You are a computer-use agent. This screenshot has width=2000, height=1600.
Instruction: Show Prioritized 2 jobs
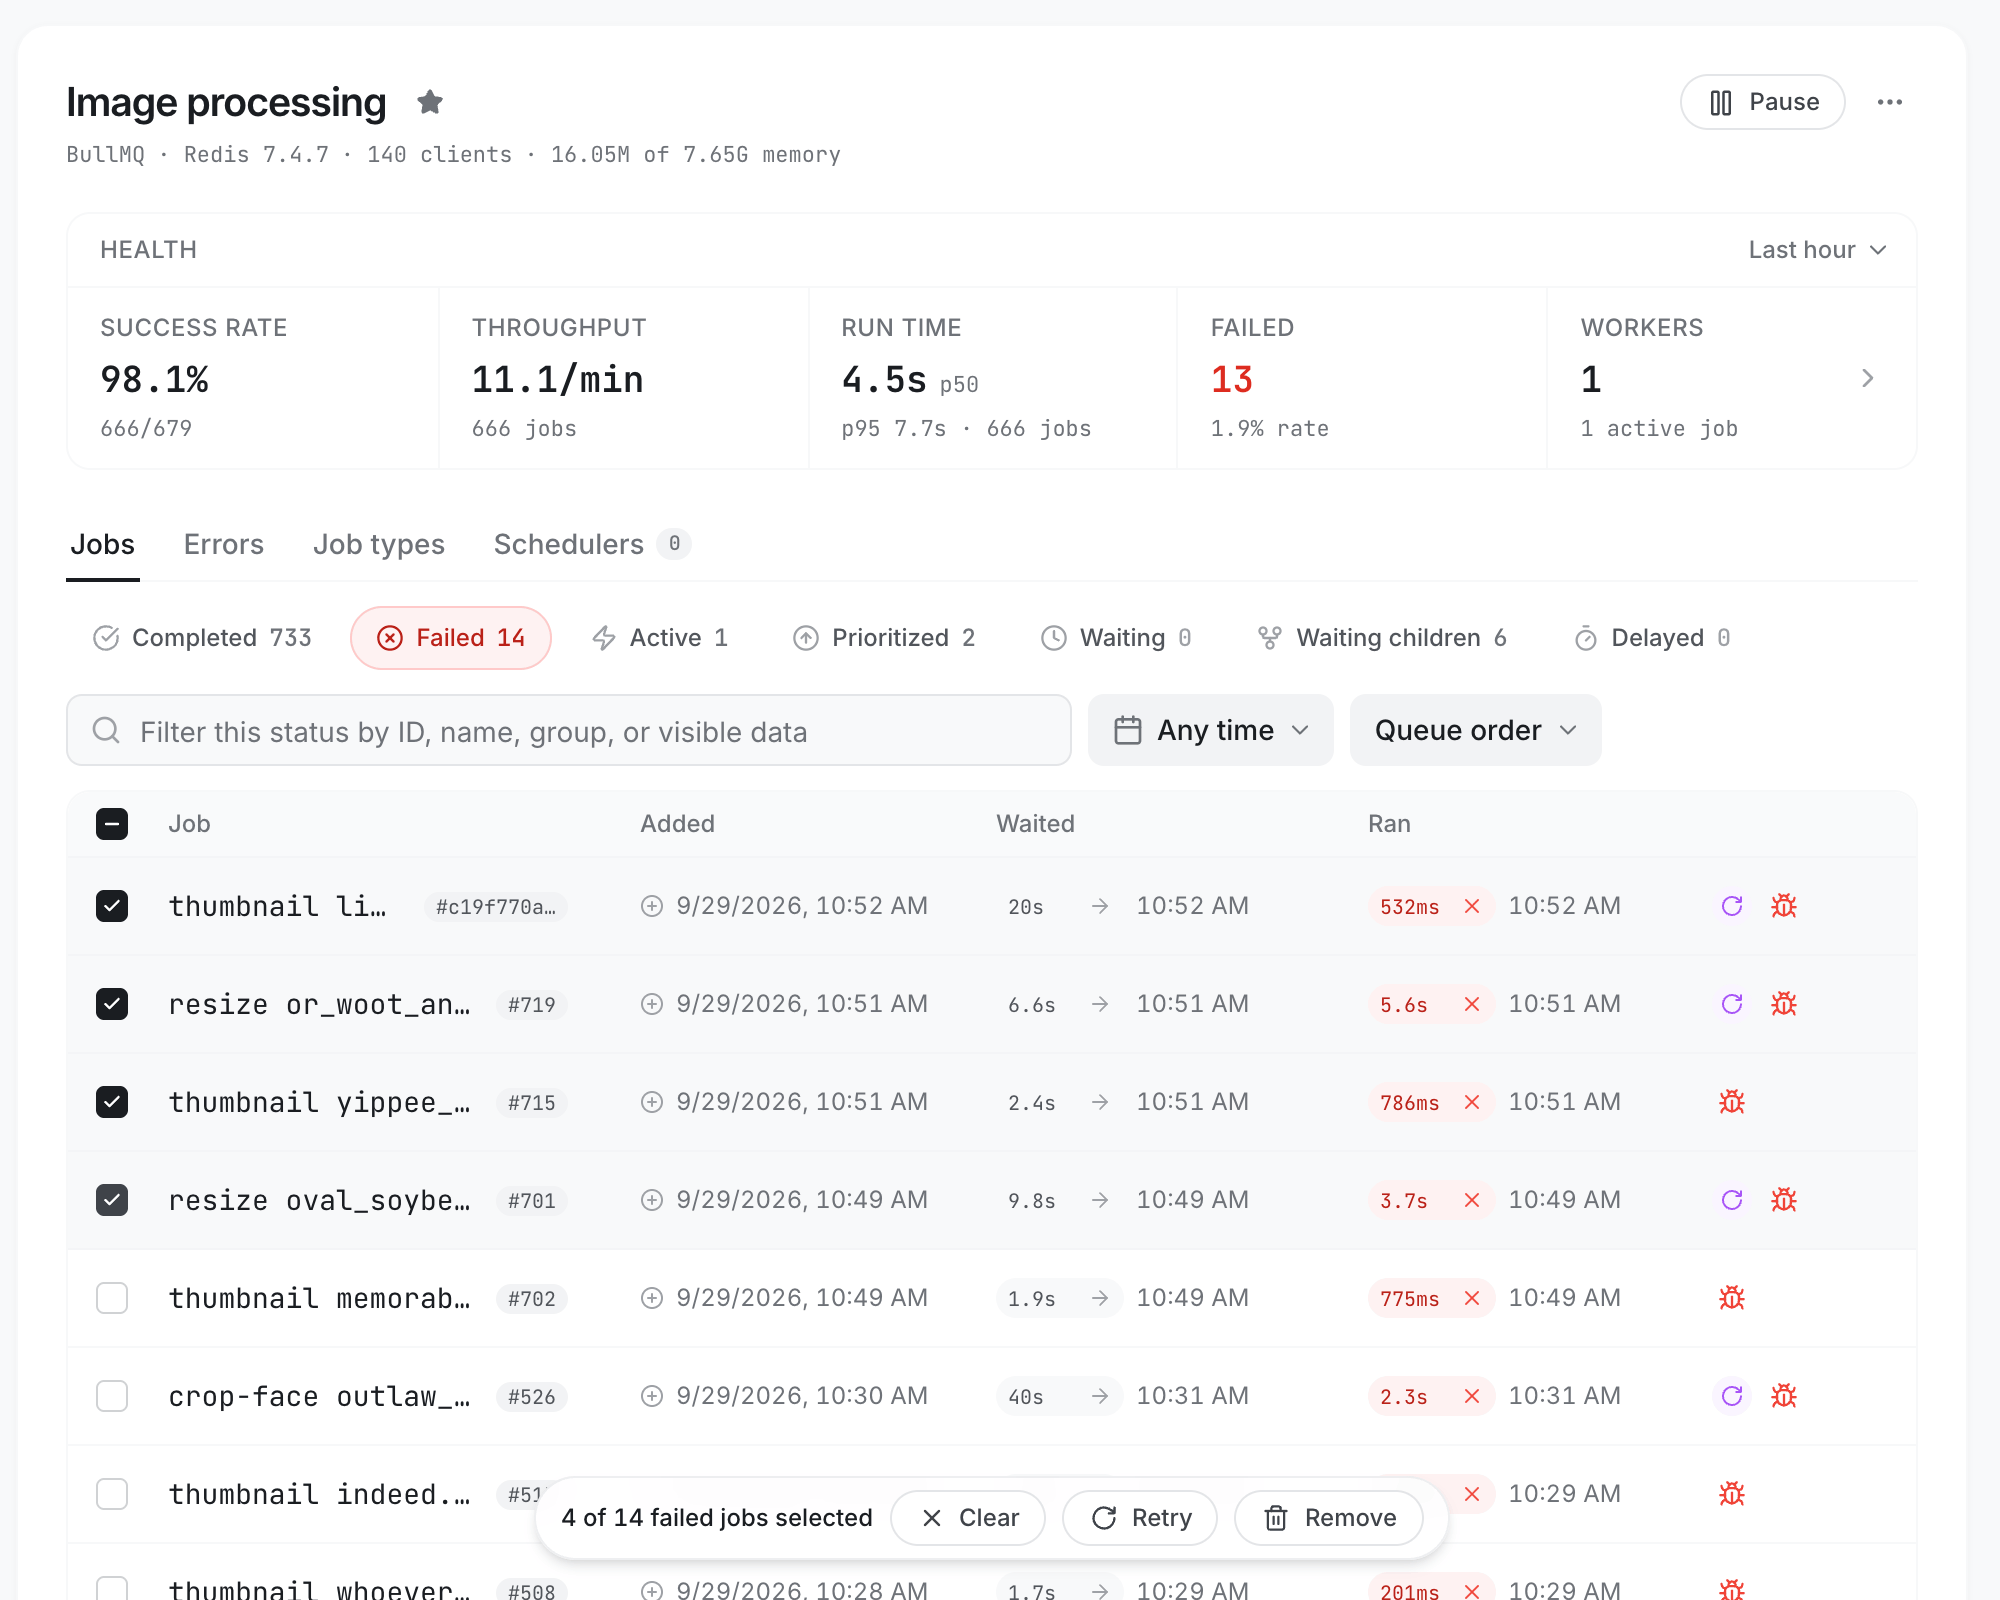coord(884,638)
